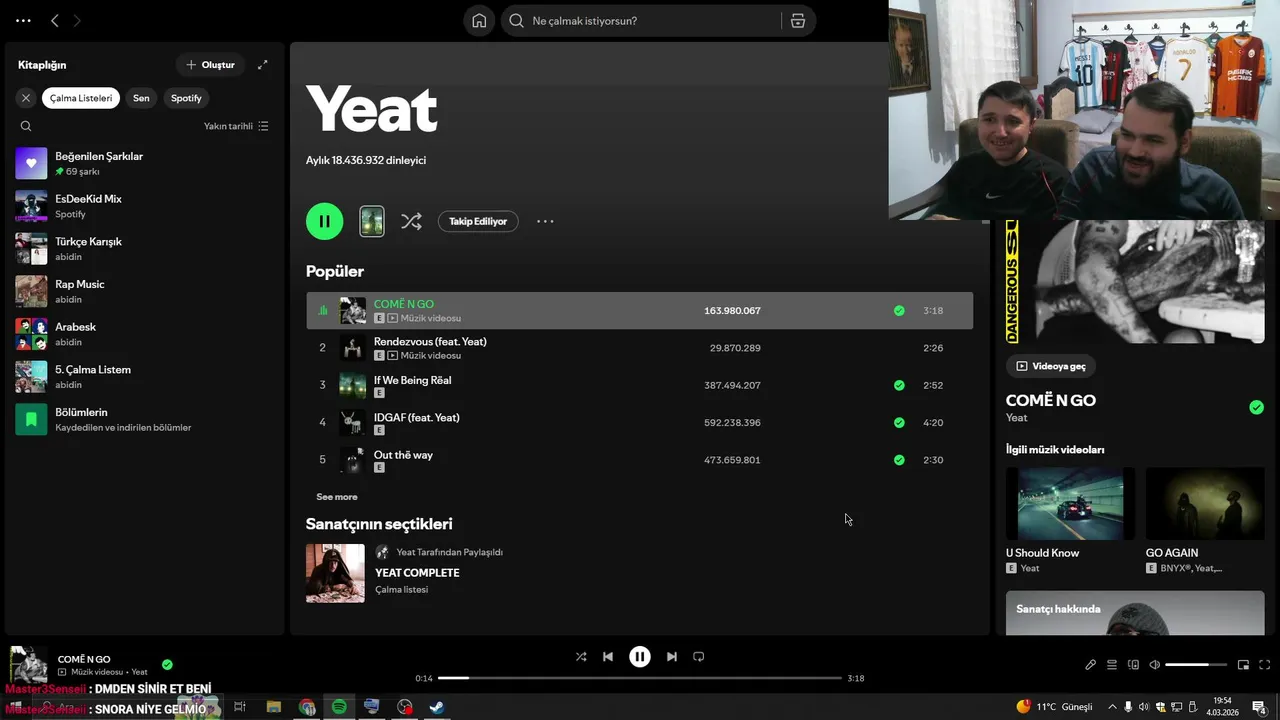
Task: Open the Rap Music playlist
Action: (x=144, y=291)
